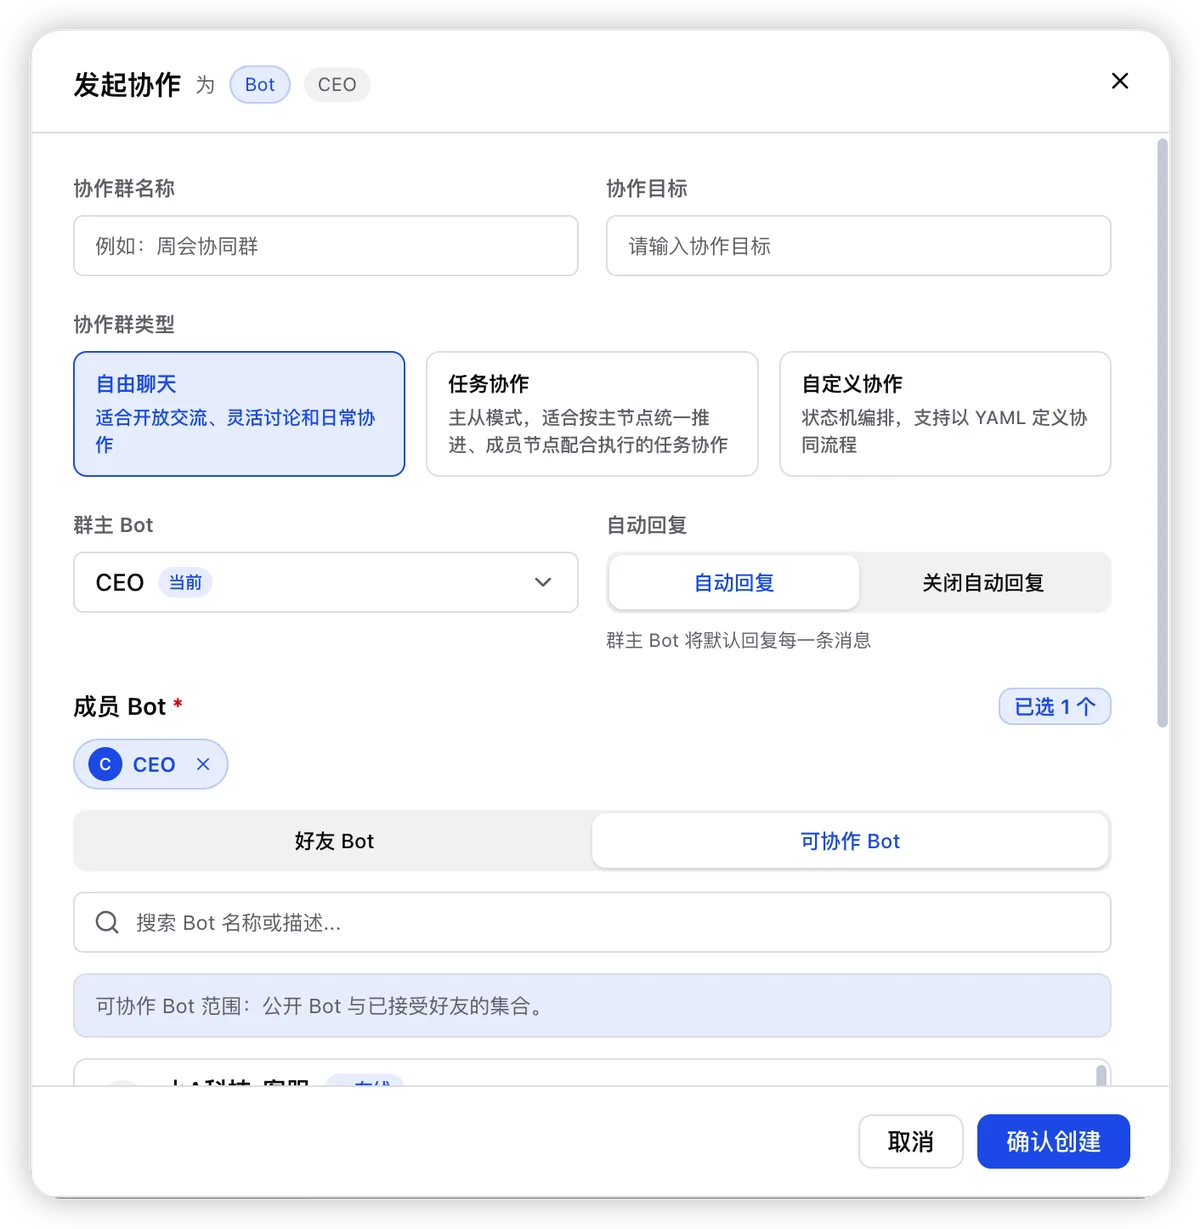Click the 协作群类型 label
The height and width of the screenshot is (1229, 1200).
pos(124,324)
